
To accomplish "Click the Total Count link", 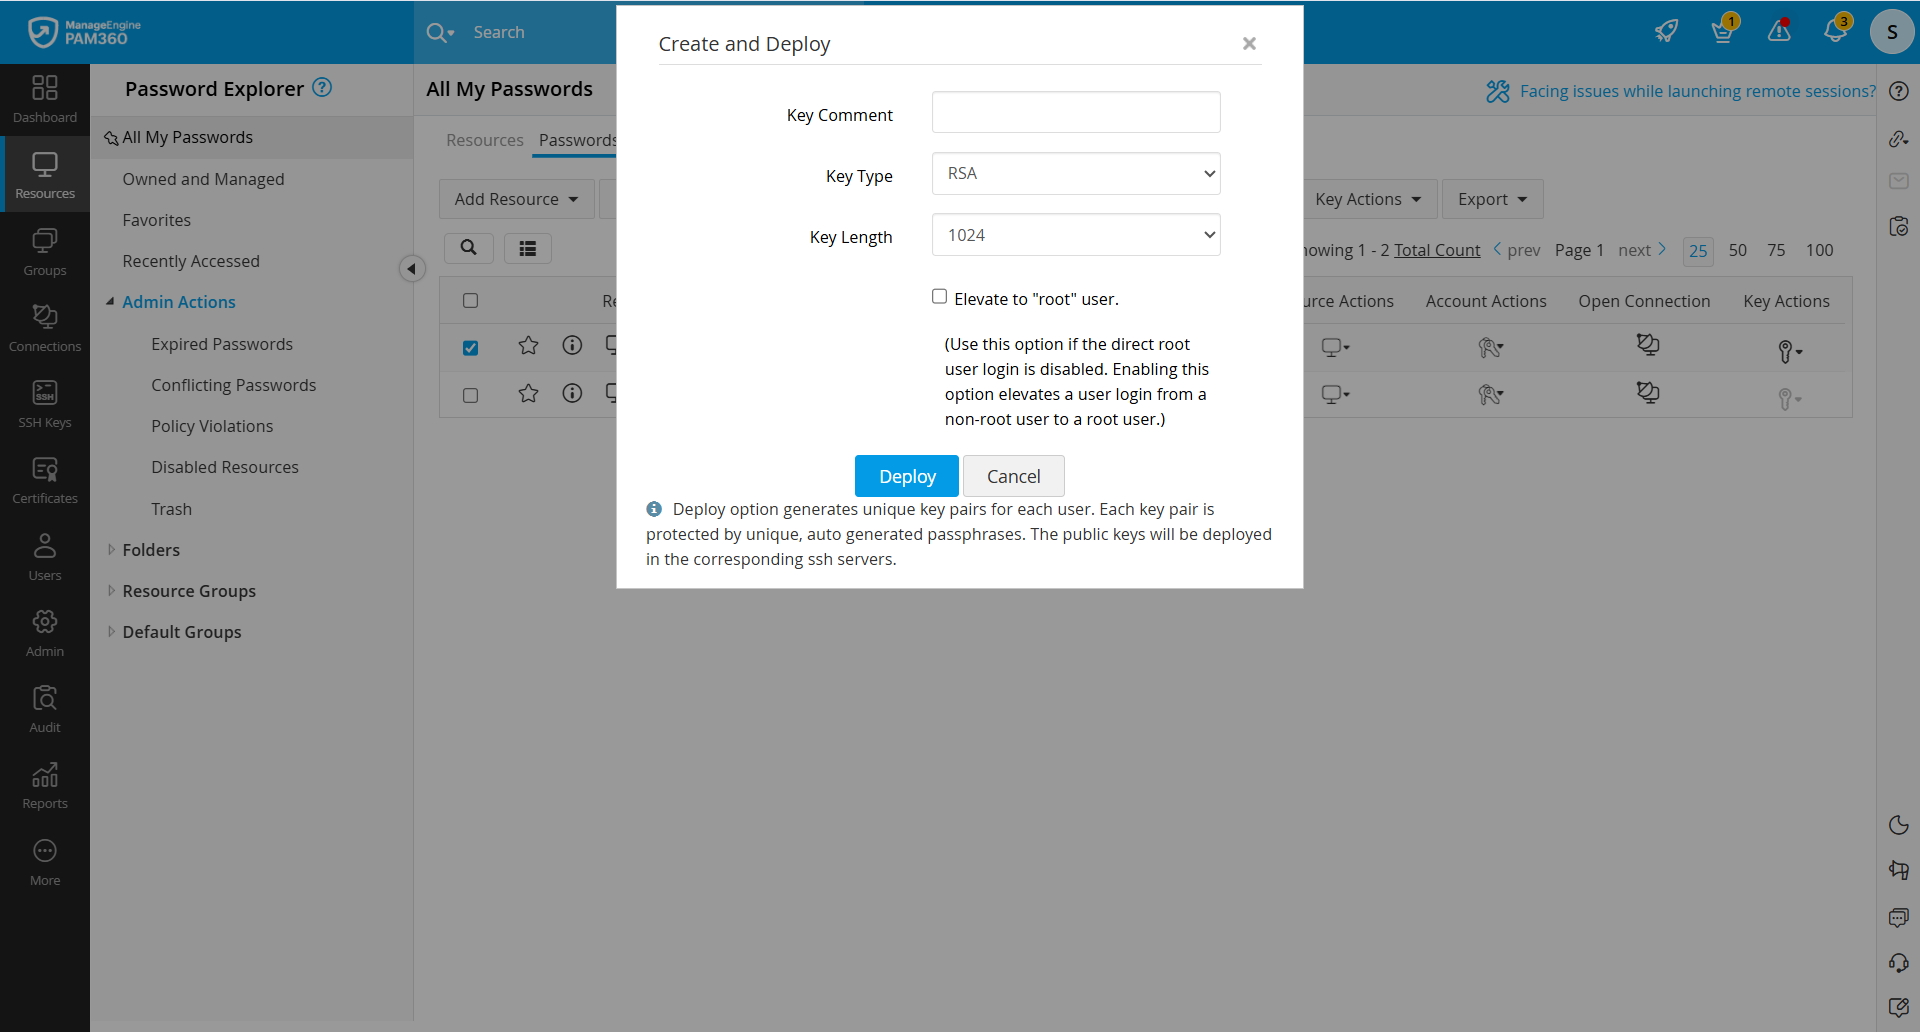I will click(x=1437, y=250).
